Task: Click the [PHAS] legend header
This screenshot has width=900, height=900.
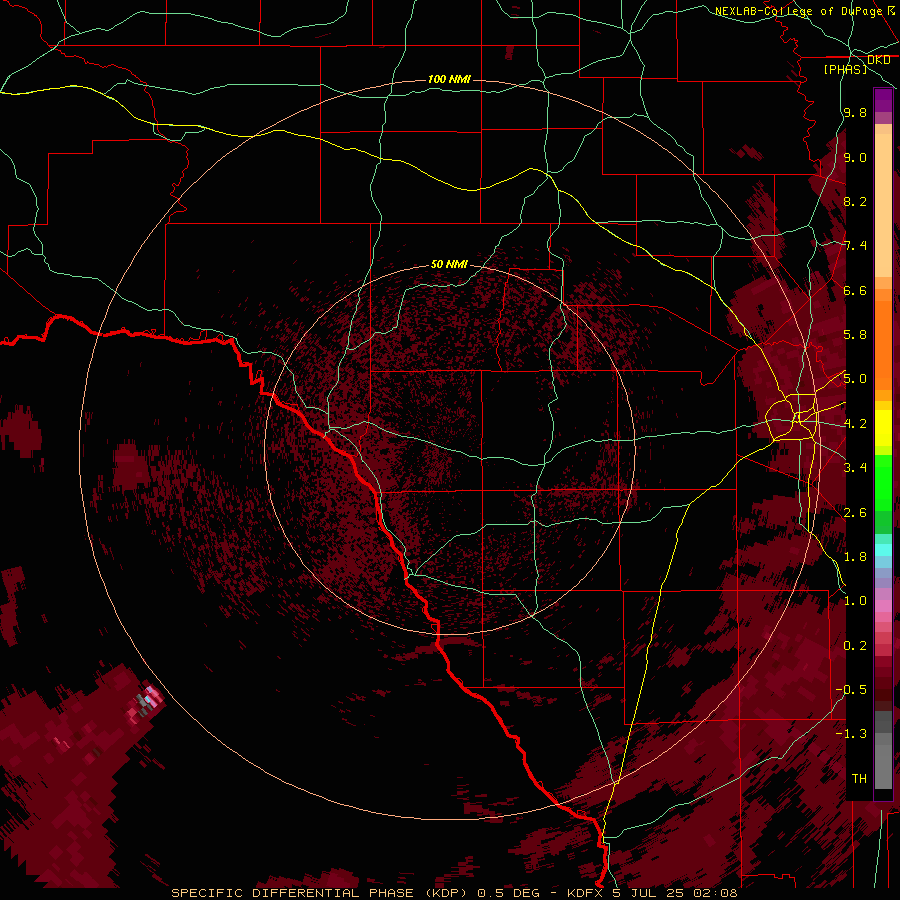Action: (845, 69)
